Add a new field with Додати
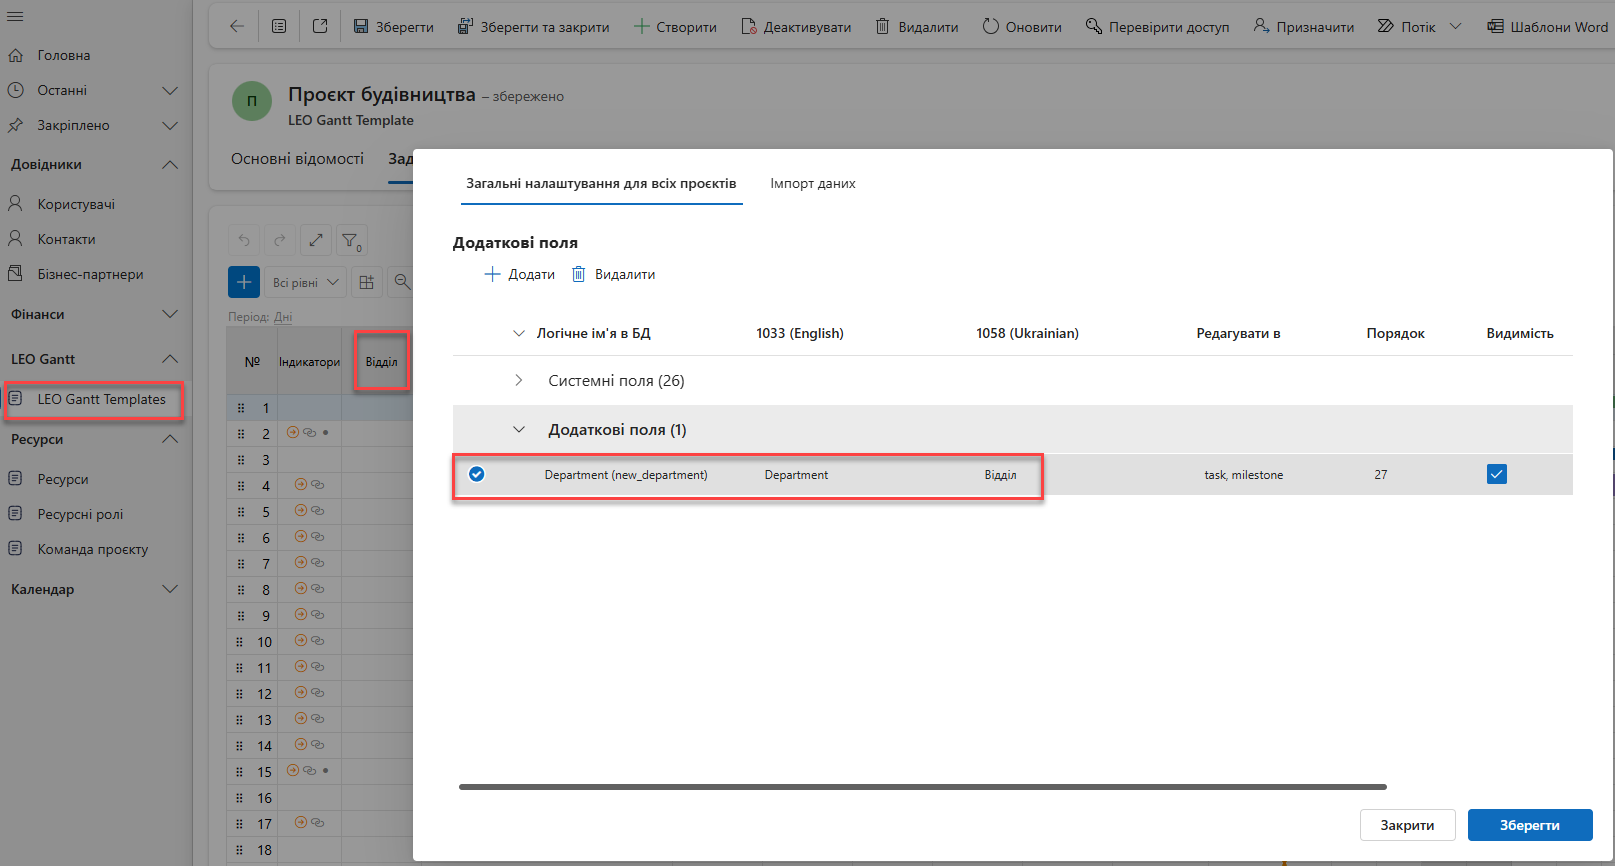The width and height of the screenshot is (1615, 866). point(519,274)
